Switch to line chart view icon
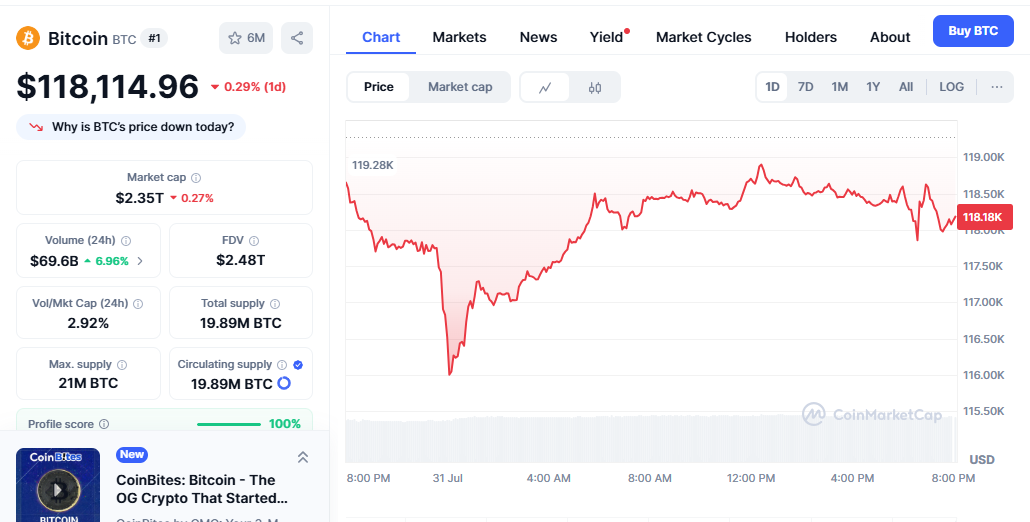This screenshot has height=522, width=1030. coord(545,87)
